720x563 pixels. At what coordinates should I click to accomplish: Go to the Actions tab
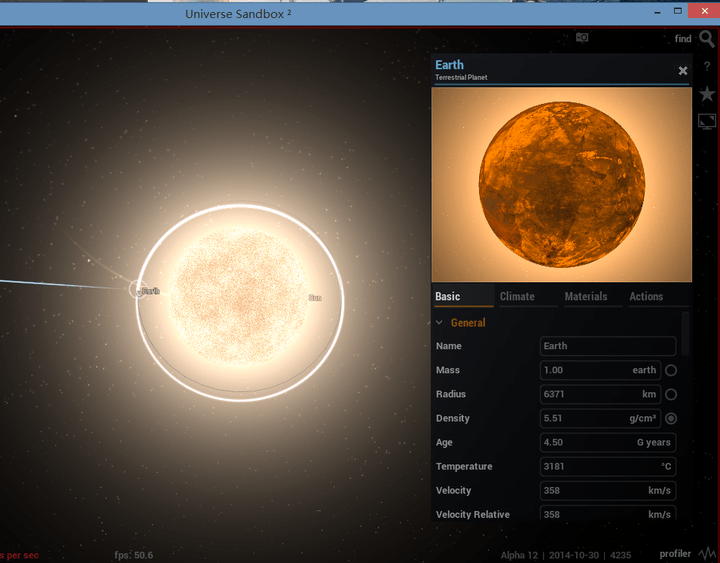pyautogui.click(x=646, y=296)
